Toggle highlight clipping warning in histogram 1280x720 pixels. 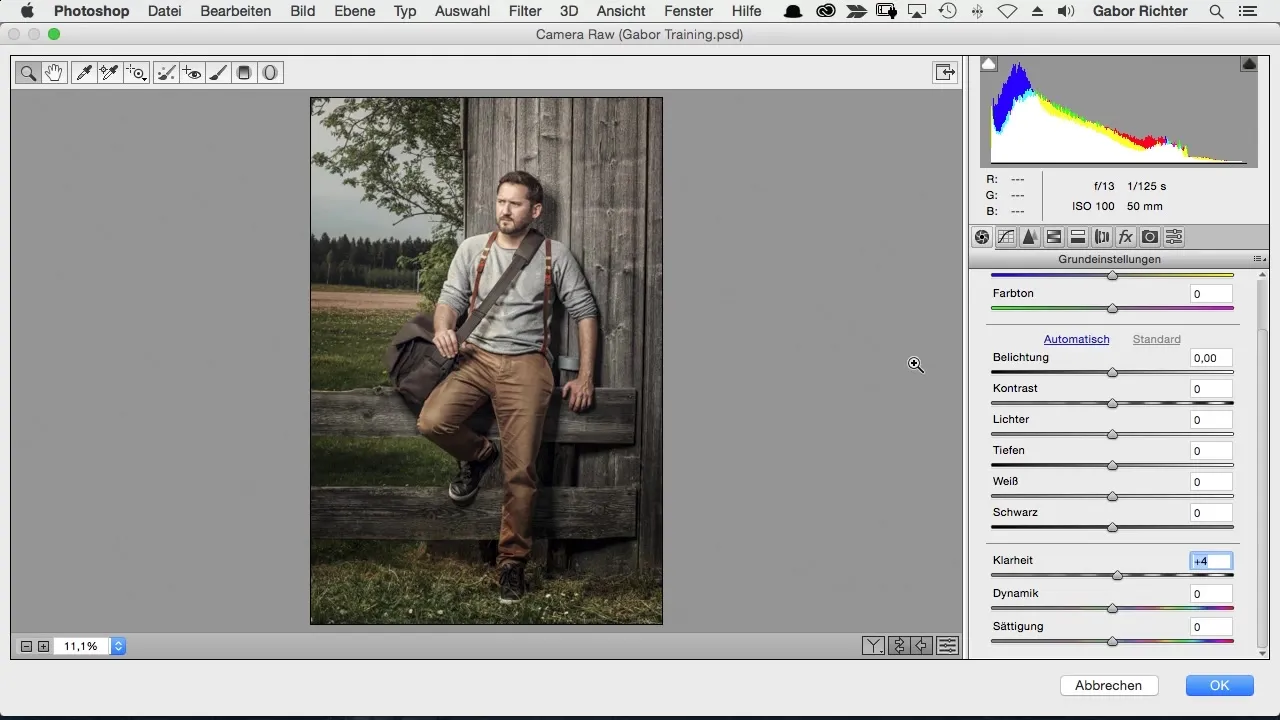click(1249, 63)
